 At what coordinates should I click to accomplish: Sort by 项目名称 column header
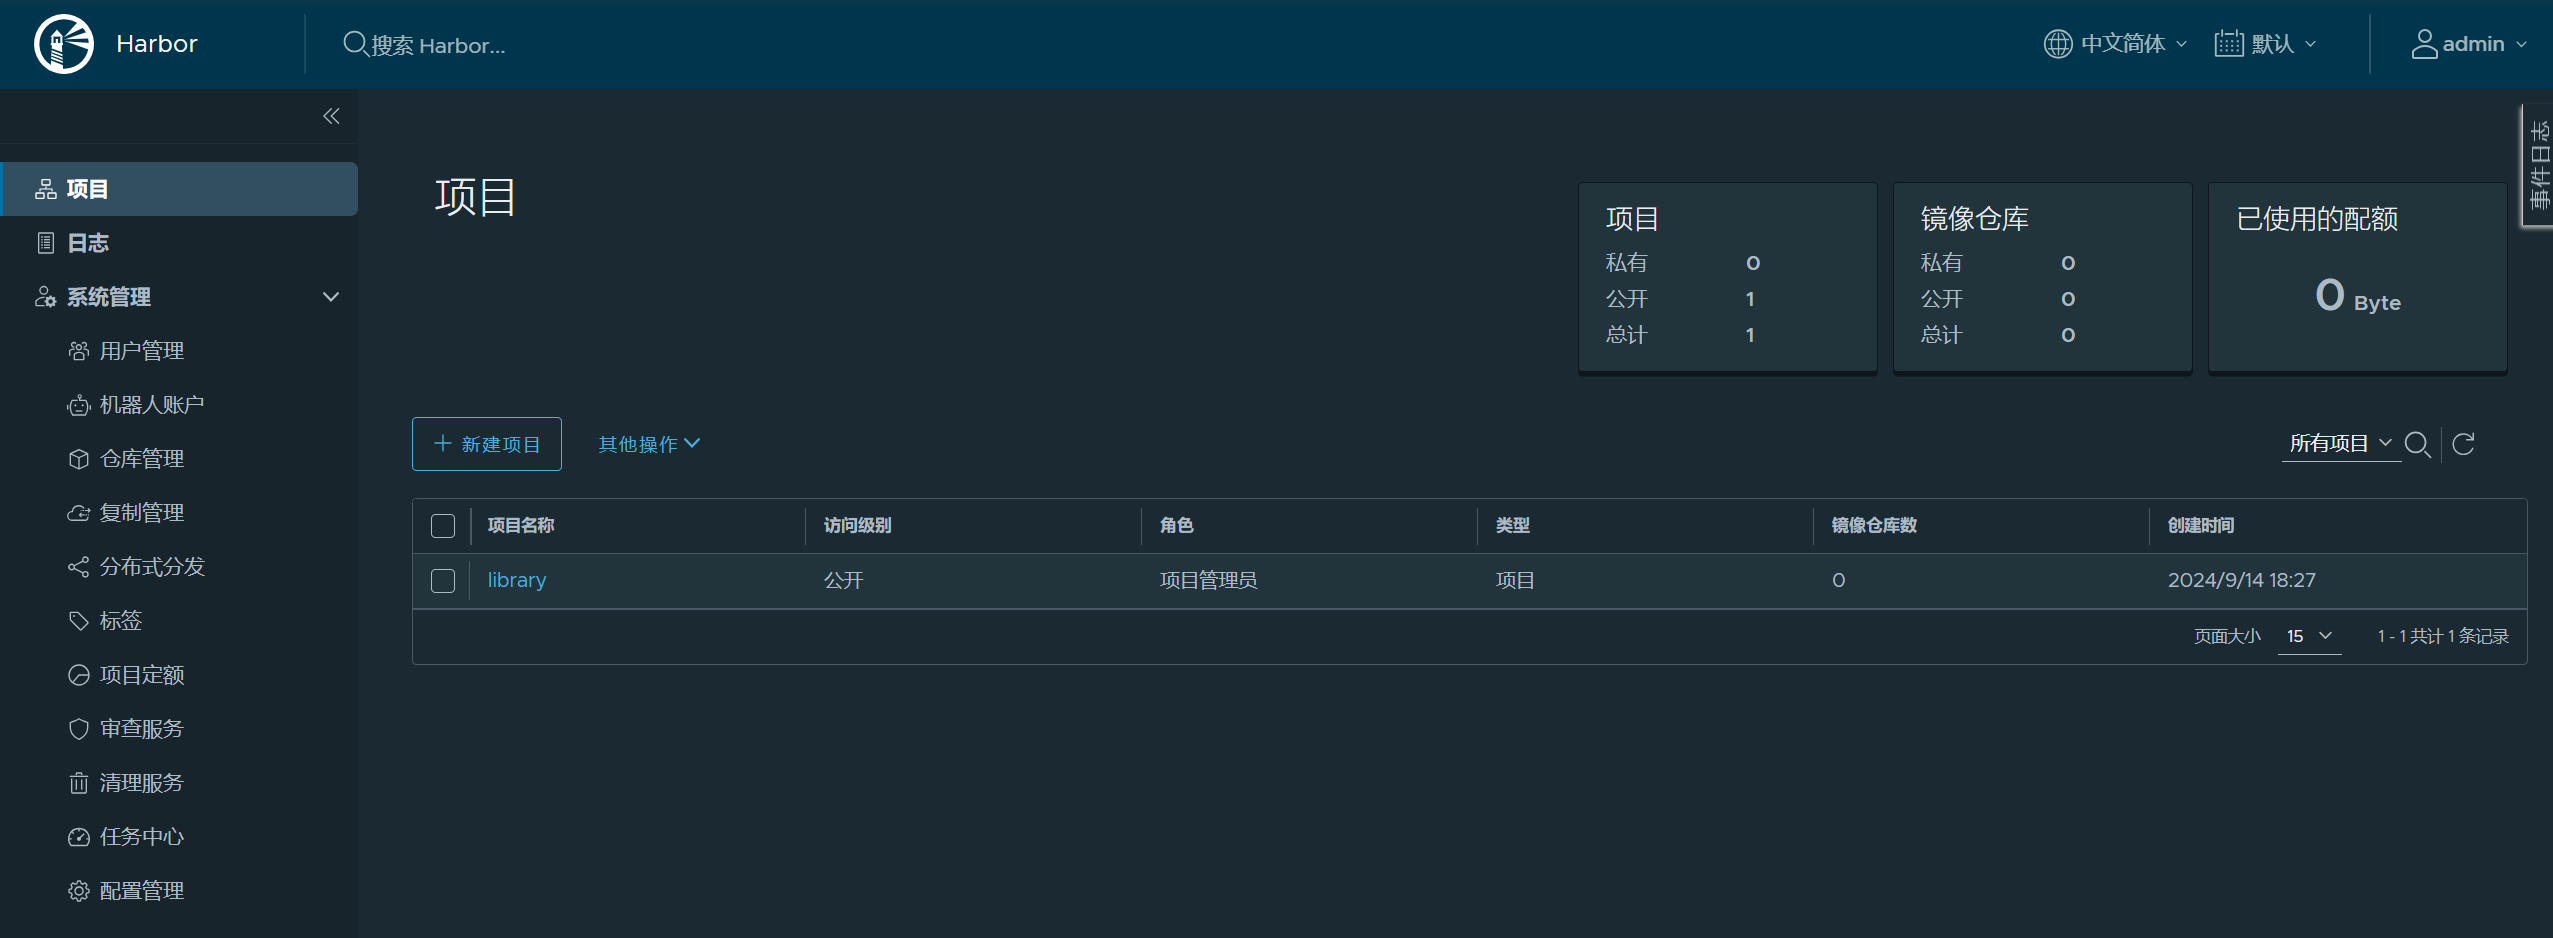[x=521, y=526]
